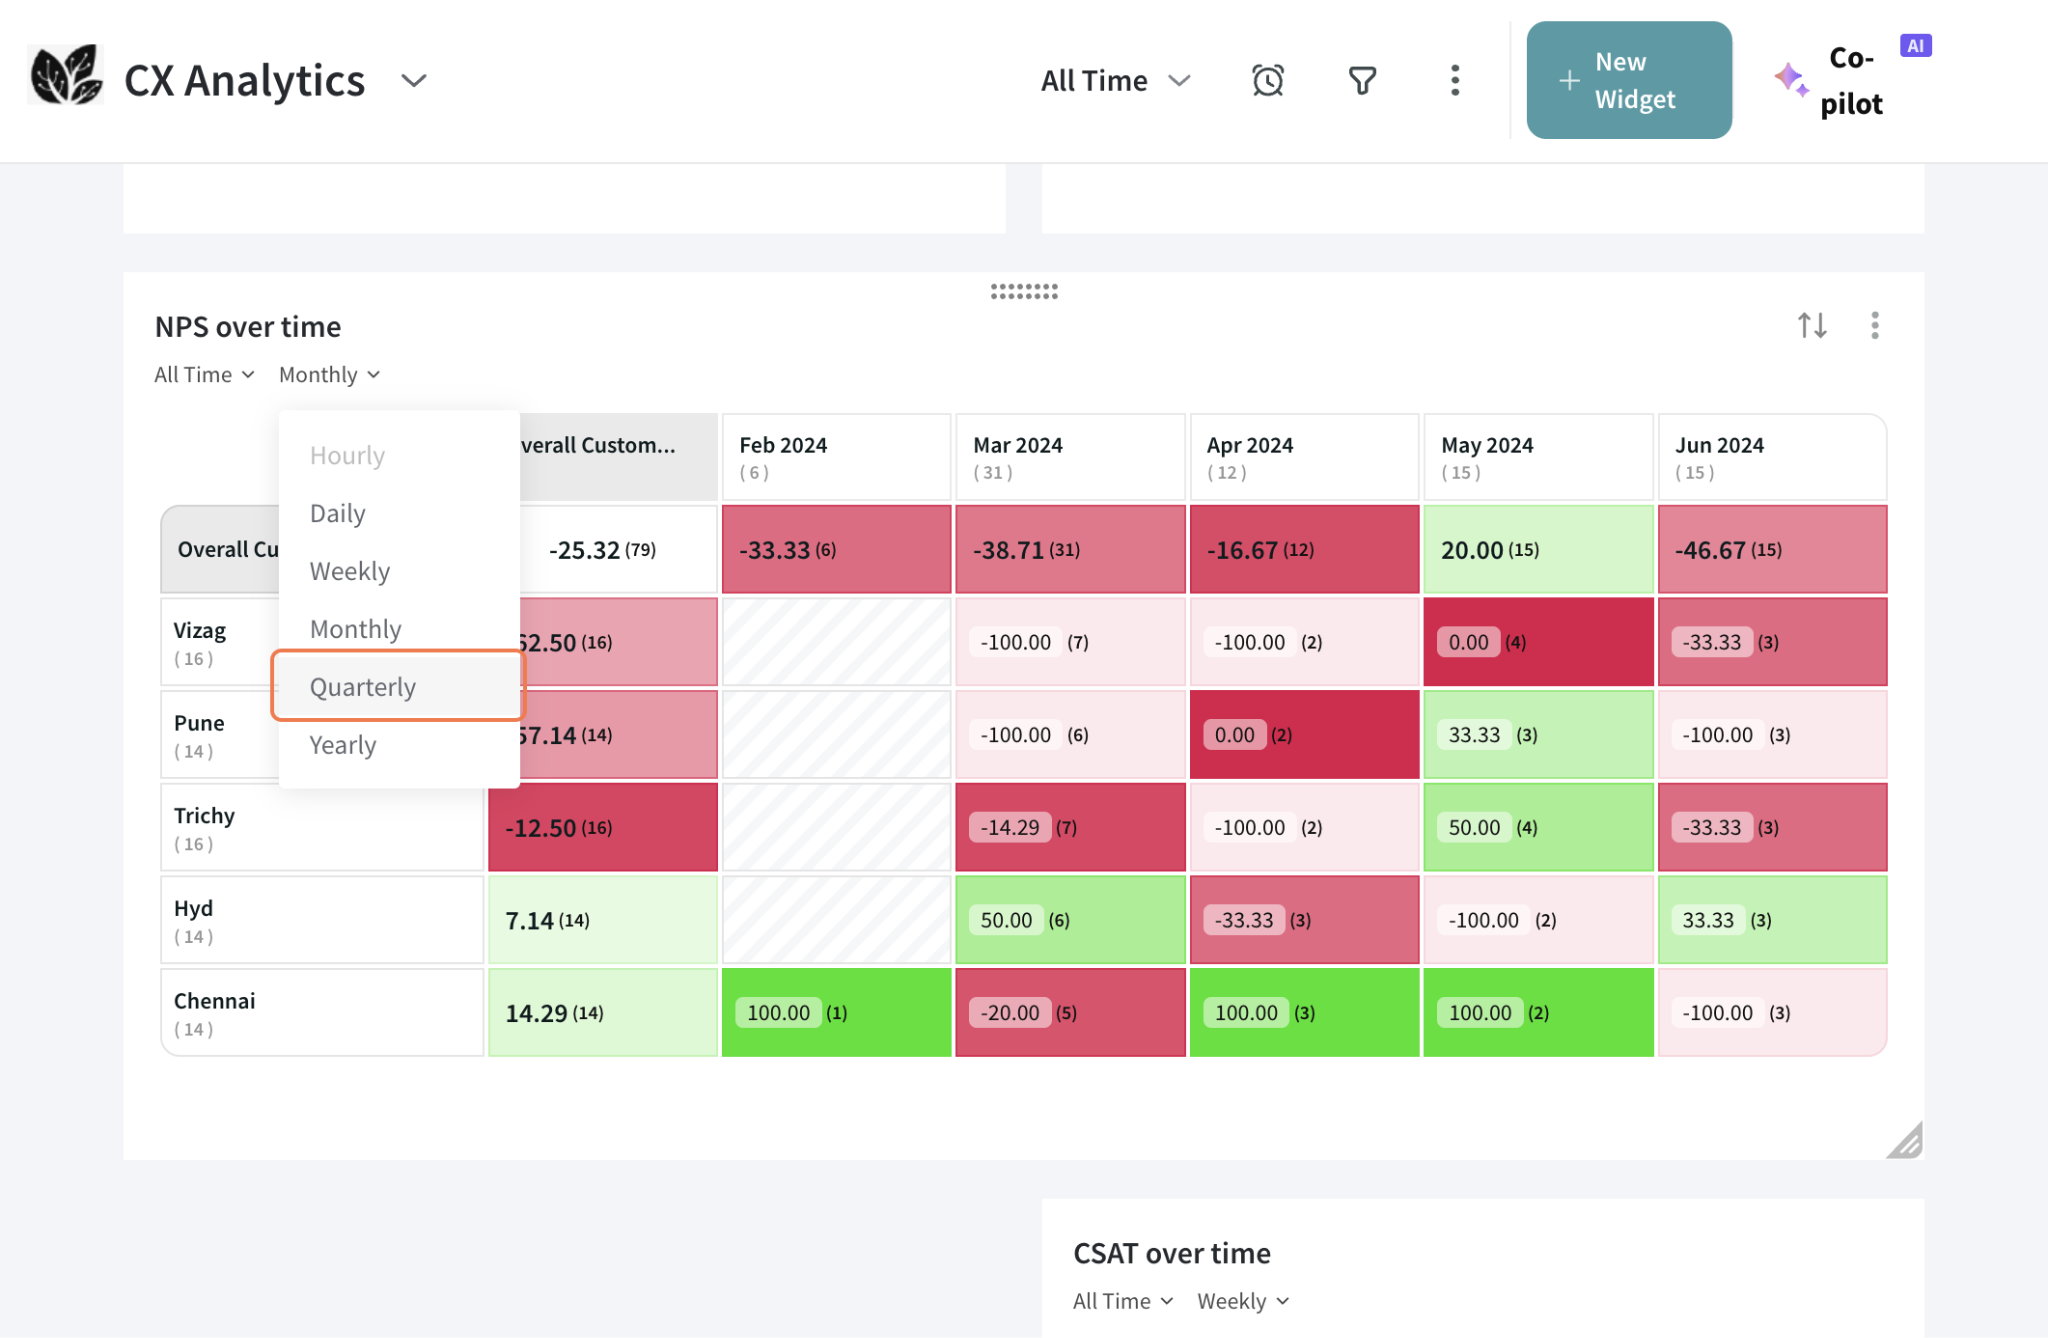Open NPS over time widget kebab menu

coord(1874,325)
